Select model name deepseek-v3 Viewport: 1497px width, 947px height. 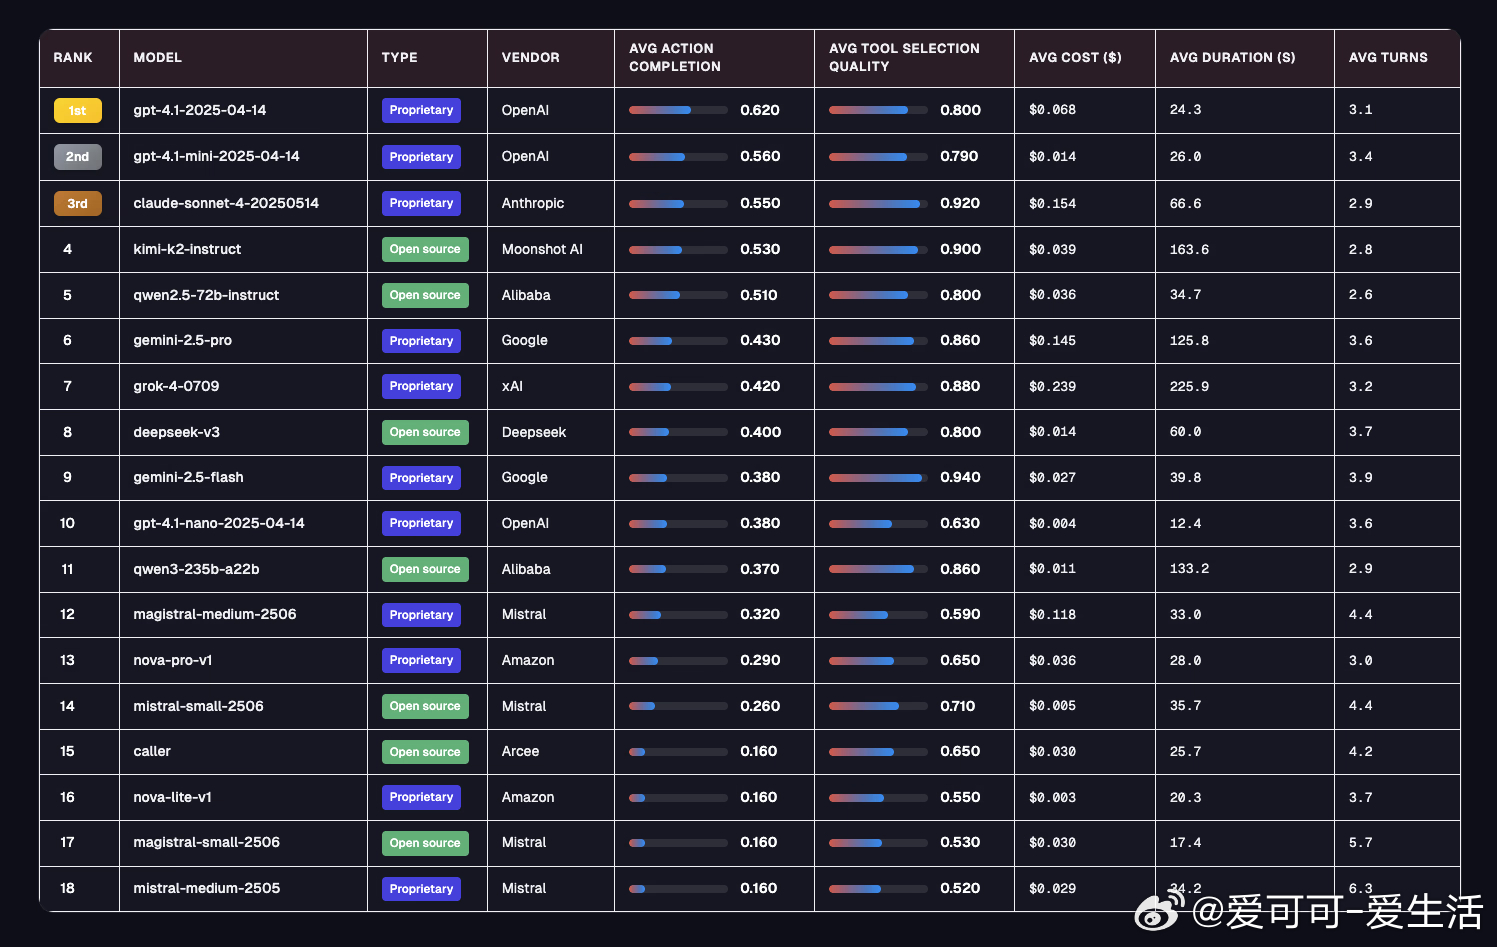pos(177,432)
